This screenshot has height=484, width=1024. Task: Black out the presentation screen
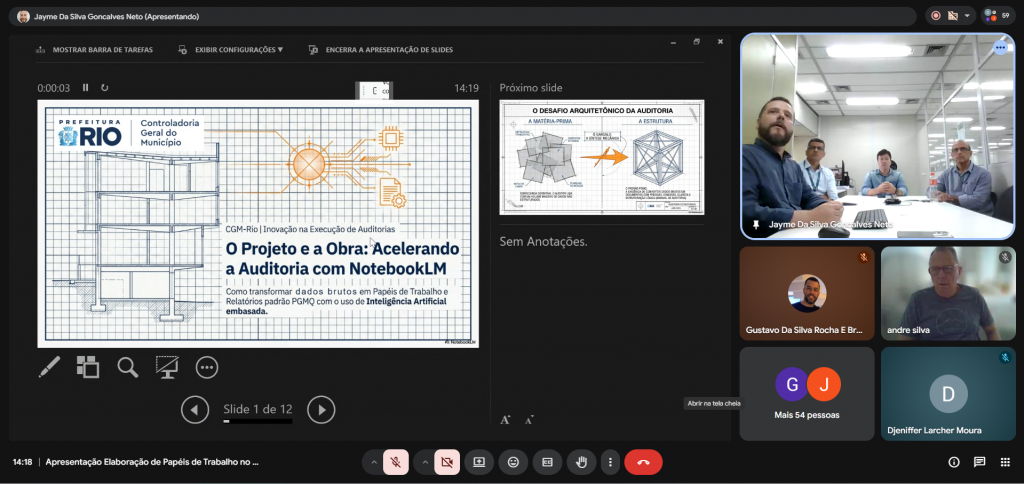tap(167, 367)
